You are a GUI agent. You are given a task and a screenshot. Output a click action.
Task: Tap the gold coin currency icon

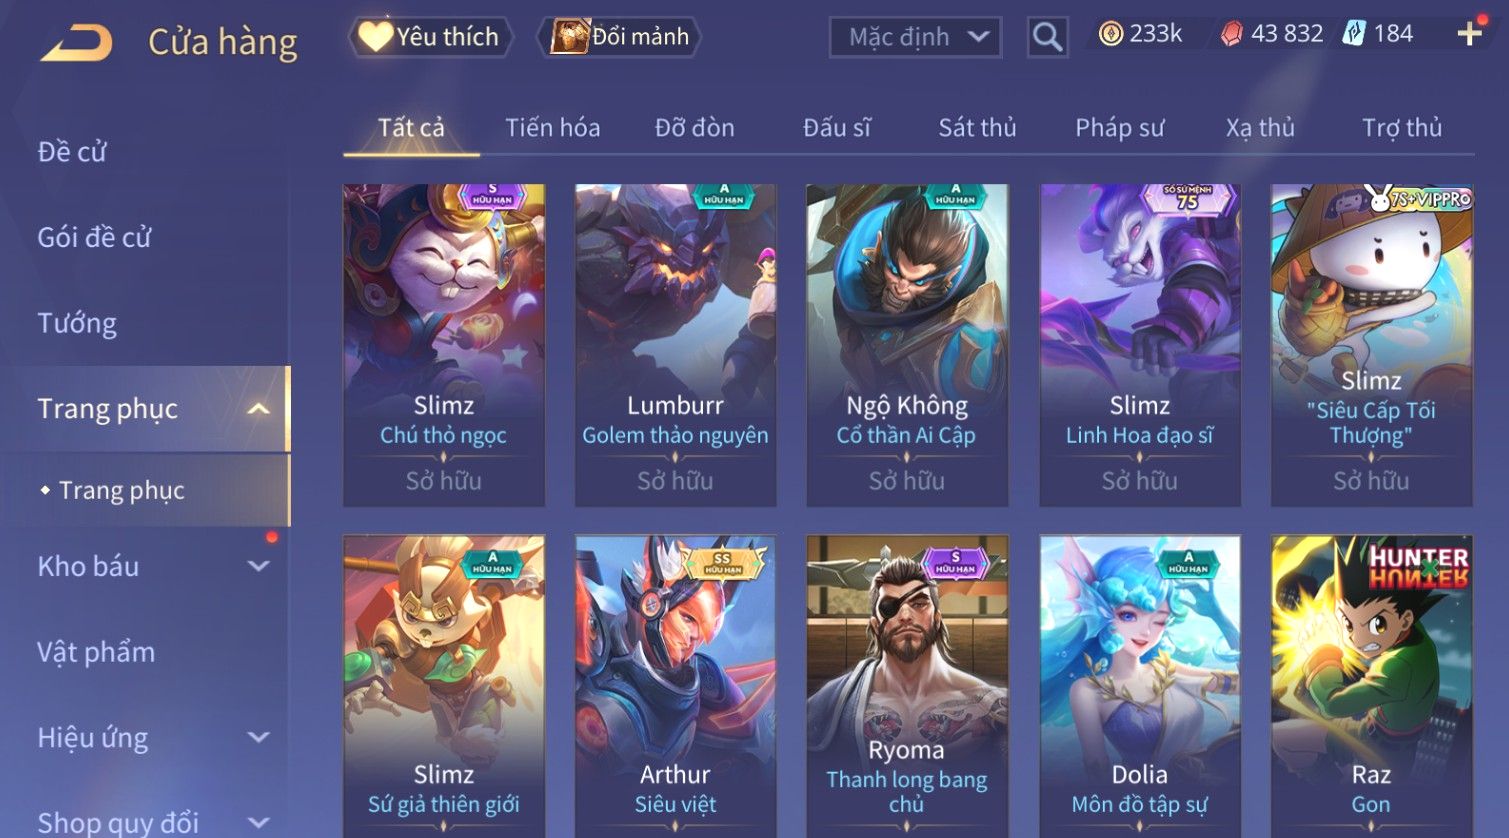pyautogui.click(x=1110, y=34)
